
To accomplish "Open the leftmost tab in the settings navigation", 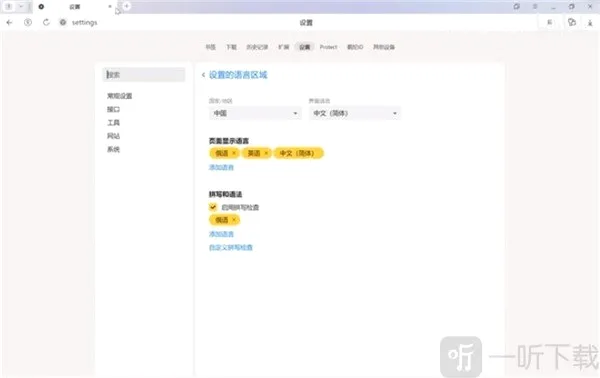I will click(x=210, y=47).
